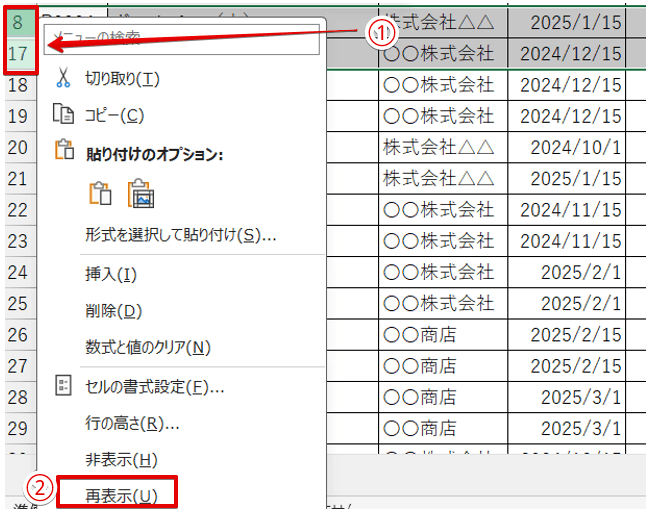The width and height of the screenshot is (646, 515).
Task: Click cell ○○株式会社 in row 23
Action: point(443,241)
